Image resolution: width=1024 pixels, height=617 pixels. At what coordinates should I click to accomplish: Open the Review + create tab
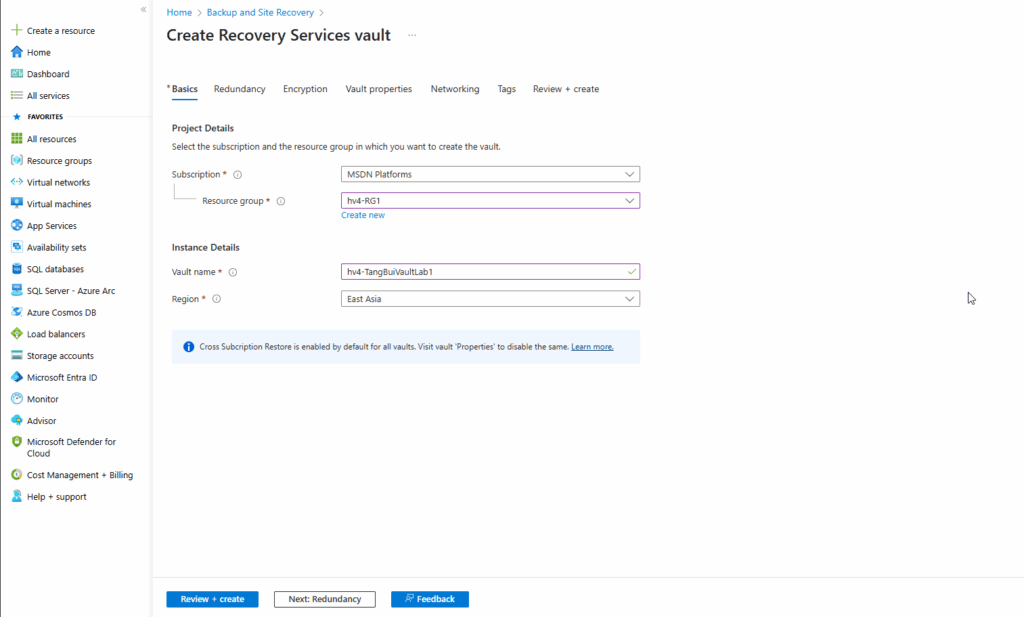[x=566, y=89]
